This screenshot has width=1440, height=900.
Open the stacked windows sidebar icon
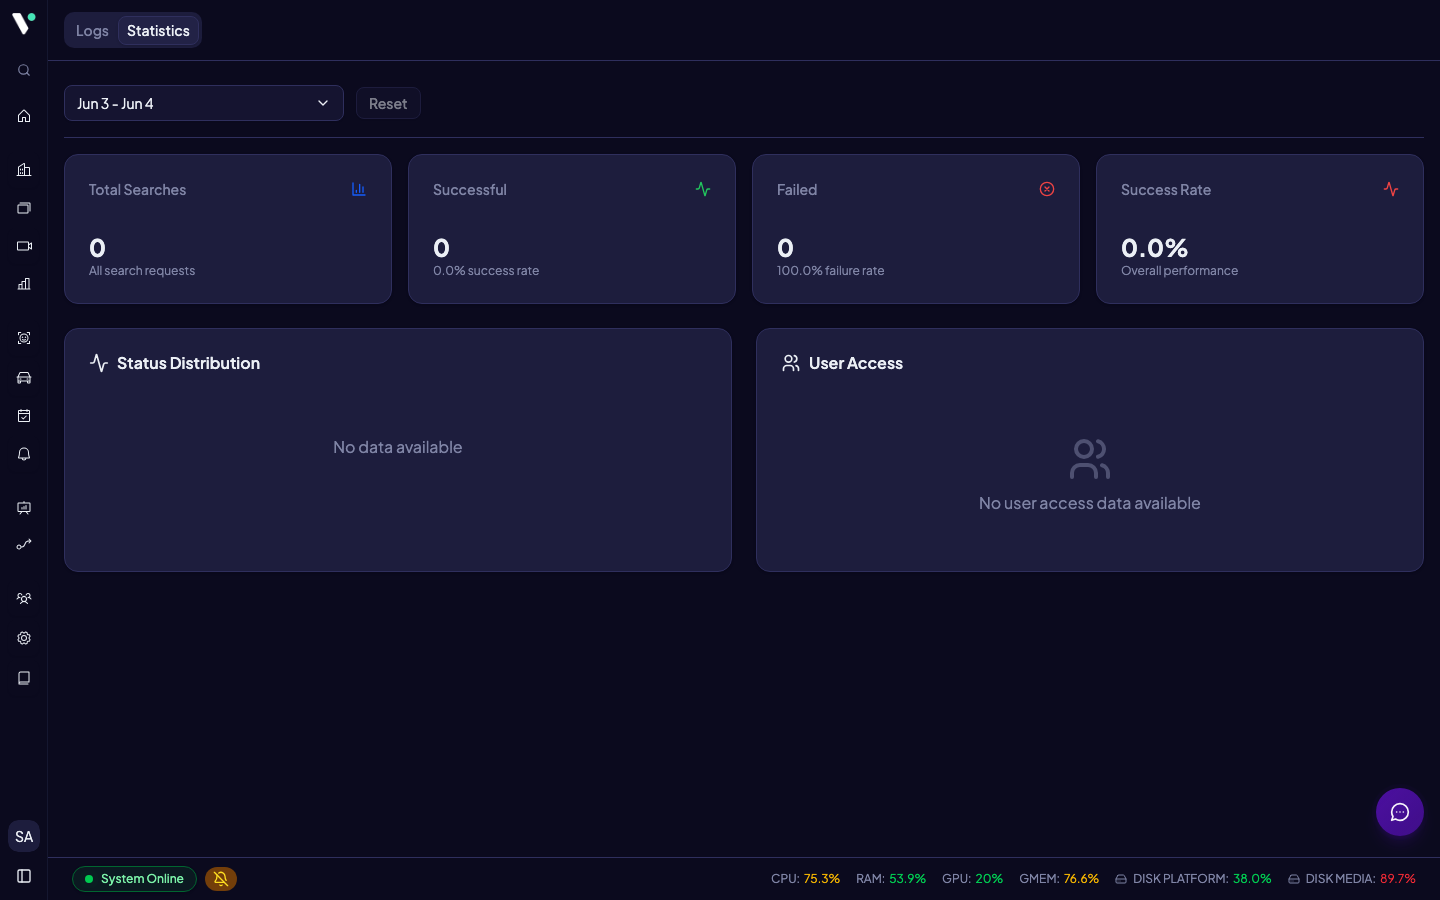click(x=24, y=208)
